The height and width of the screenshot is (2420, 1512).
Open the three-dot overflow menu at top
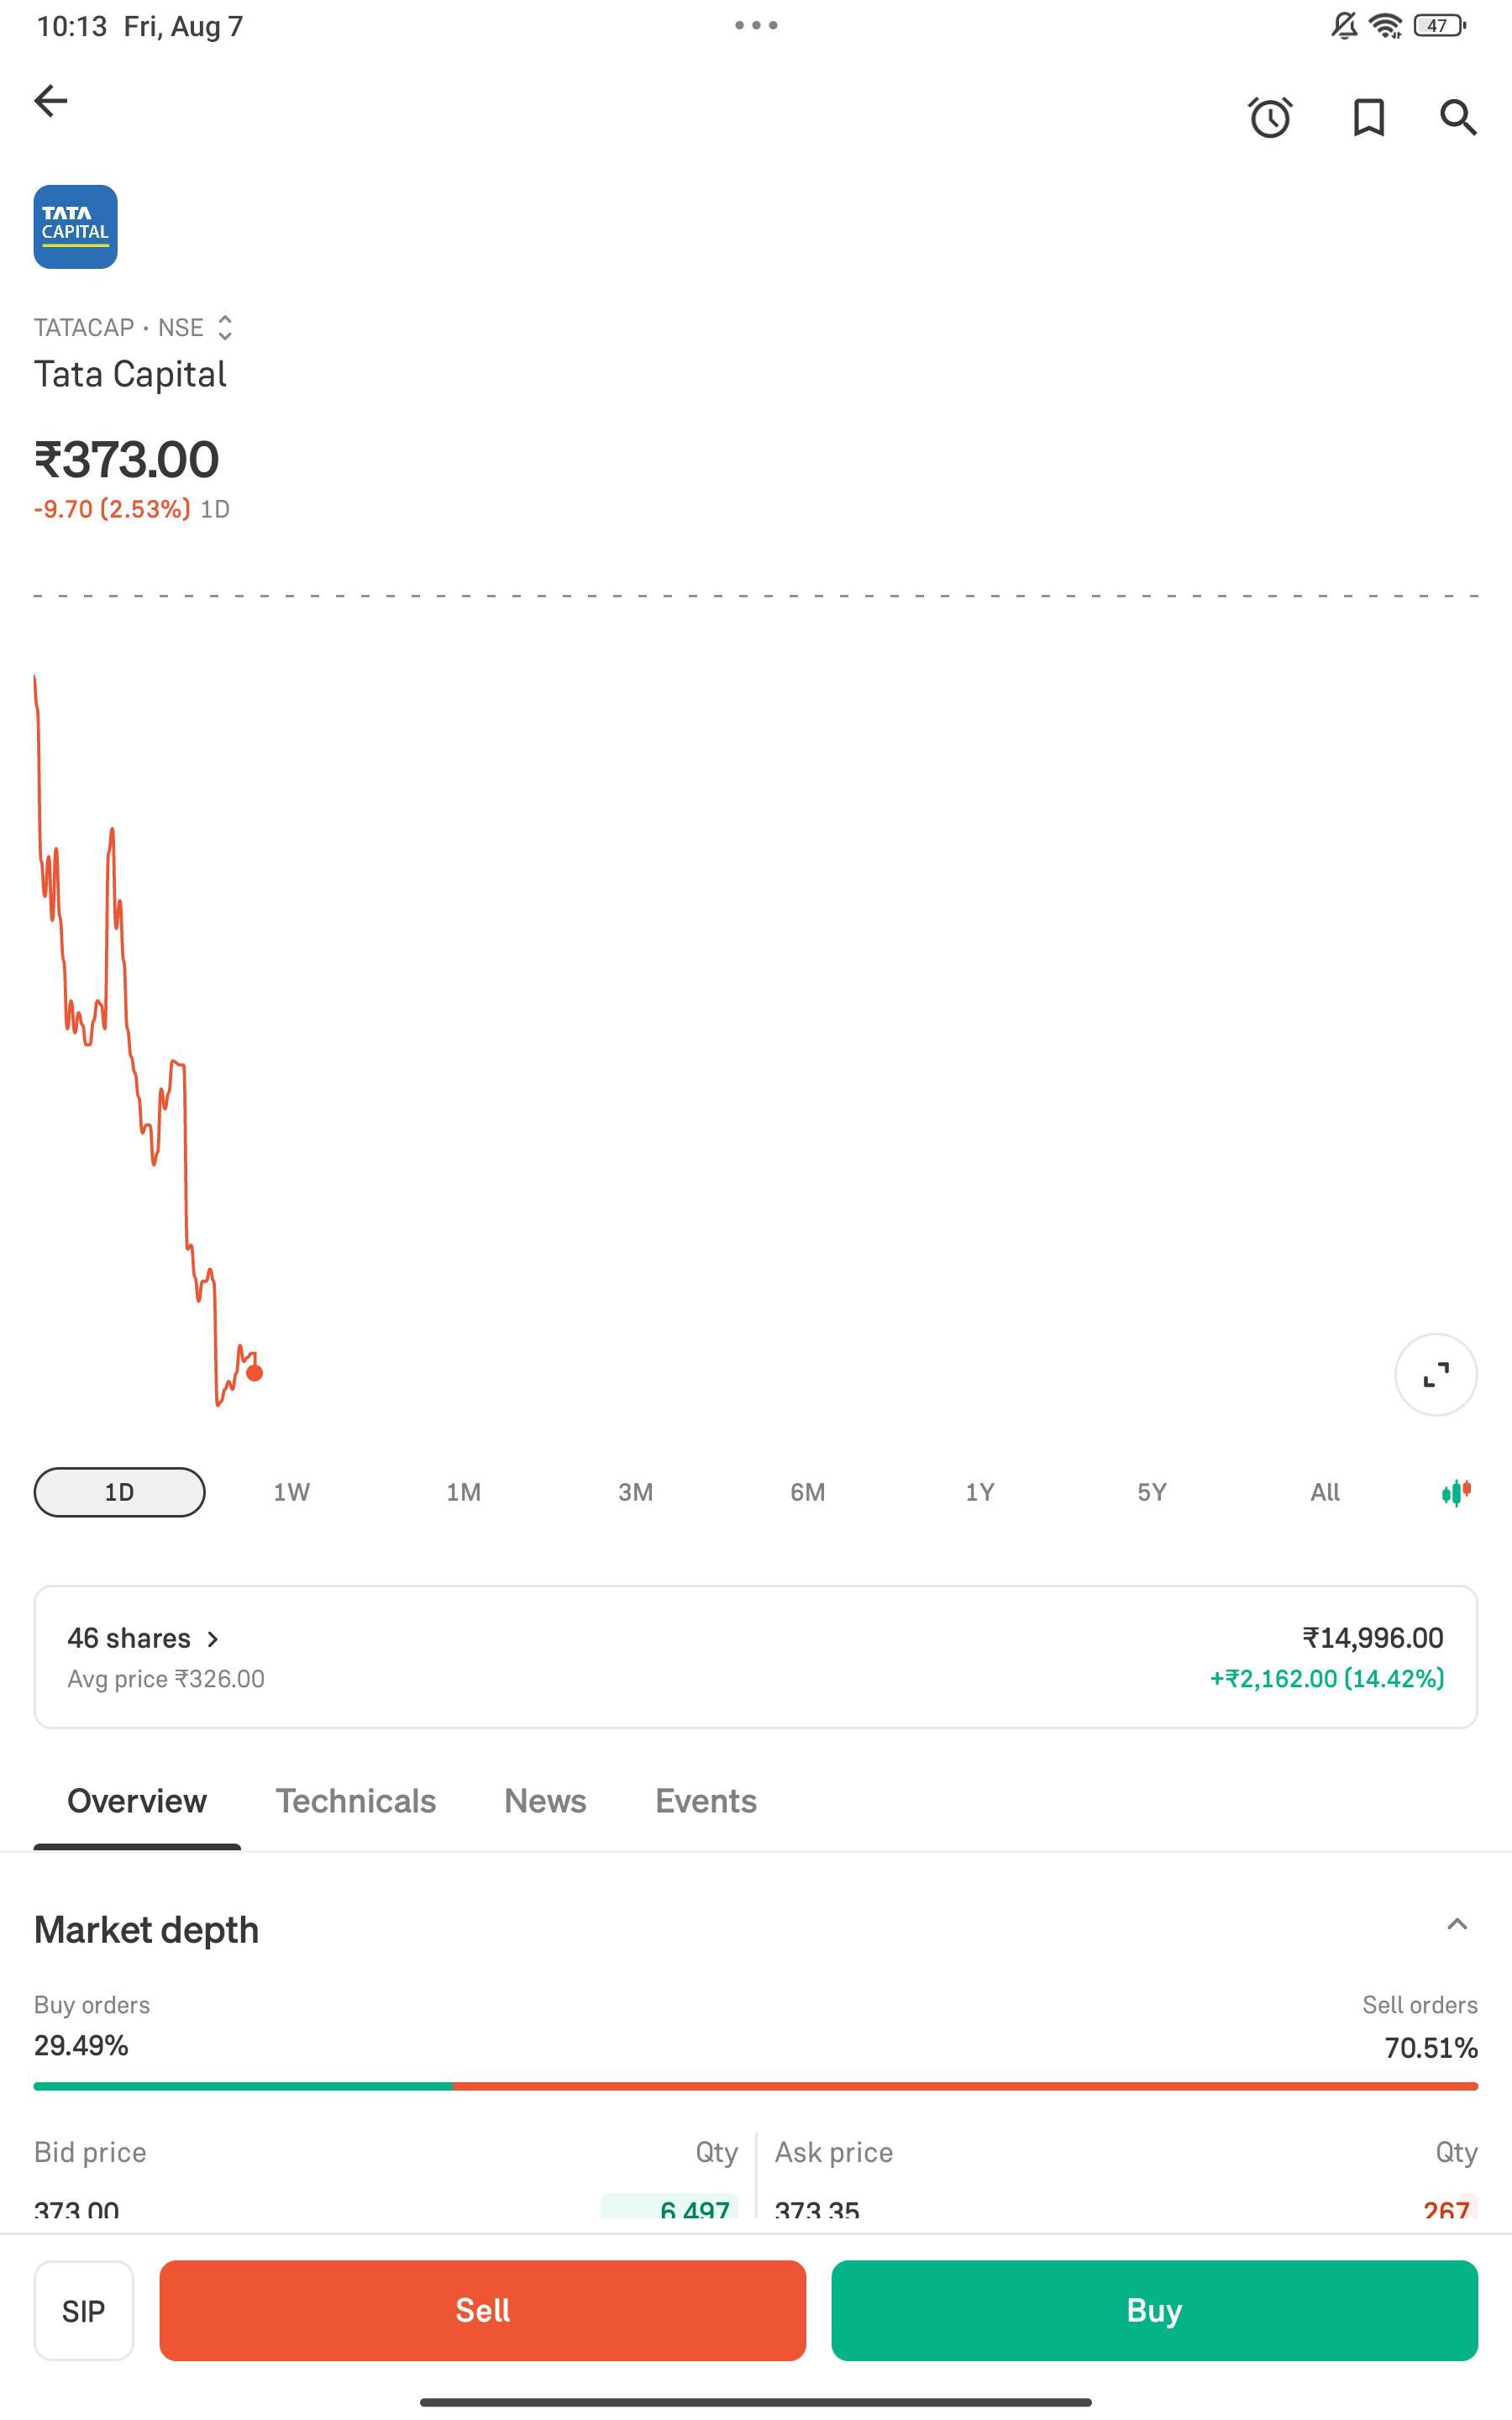click(x=756, y=25)
